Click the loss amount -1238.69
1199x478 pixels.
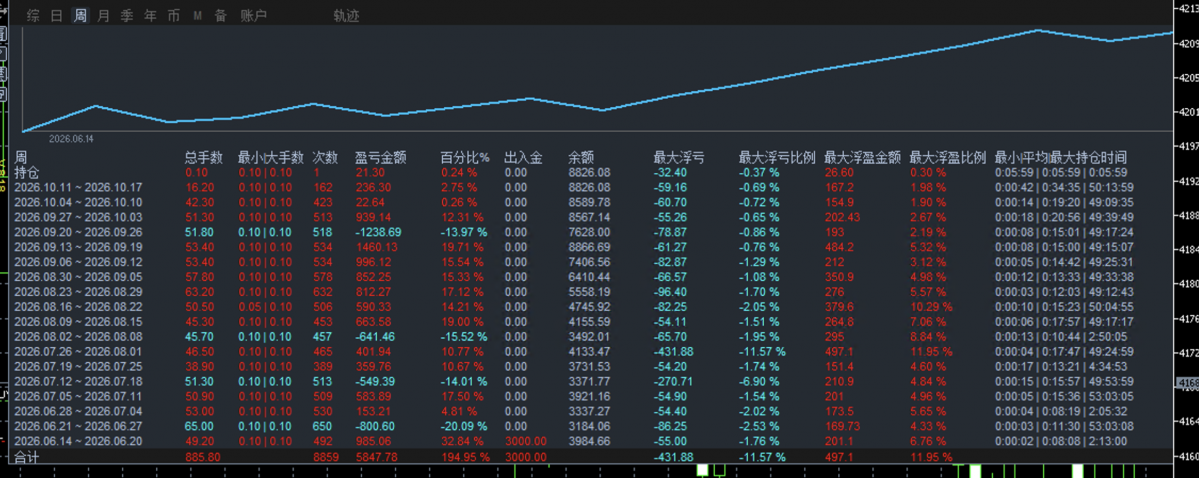tap(379, 232)
